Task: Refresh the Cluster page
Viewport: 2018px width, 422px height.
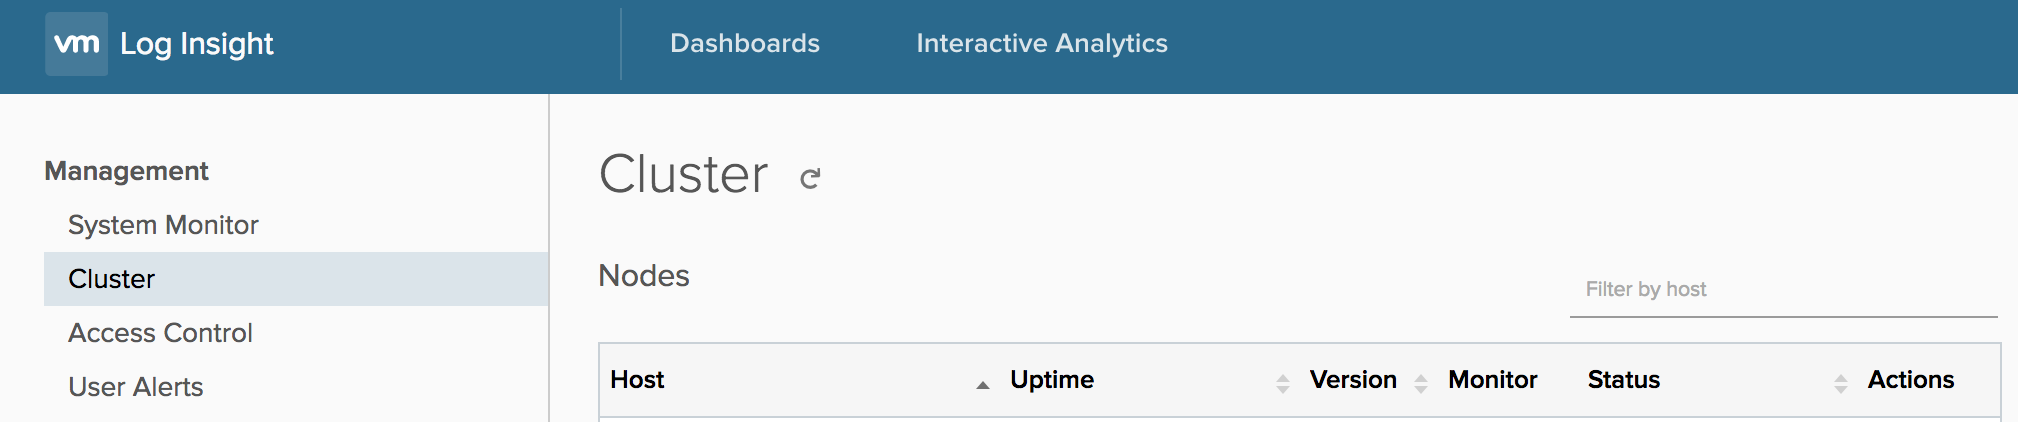Action: [x=810, y=178]
